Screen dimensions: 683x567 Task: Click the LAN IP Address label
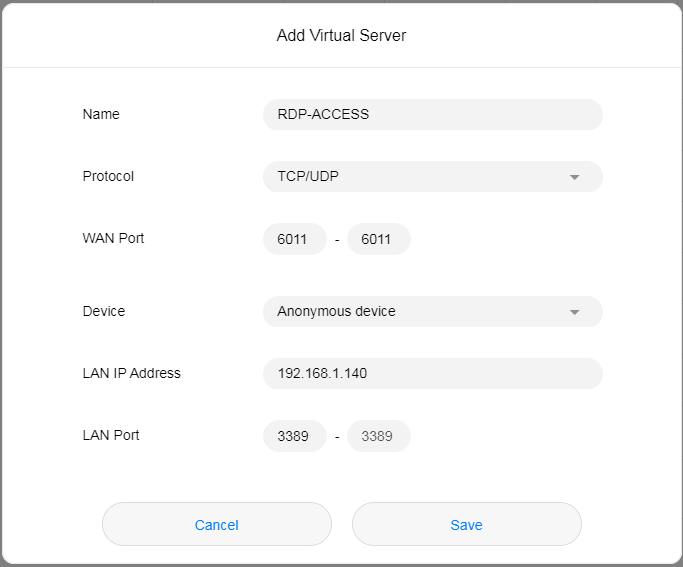[x=131, y=373]
